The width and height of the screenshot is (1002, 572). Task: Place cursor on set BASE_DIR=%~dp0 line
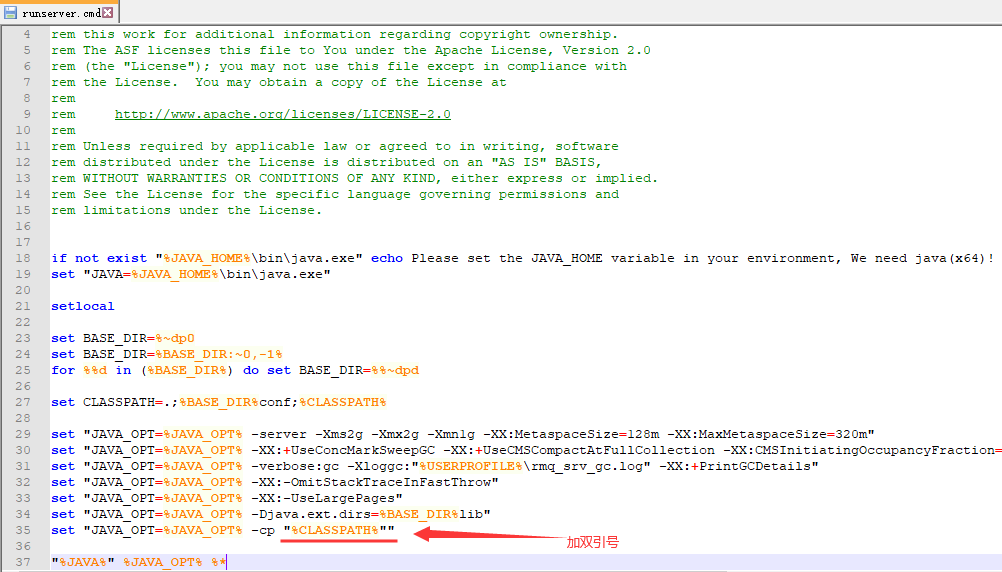click(123, 338)
